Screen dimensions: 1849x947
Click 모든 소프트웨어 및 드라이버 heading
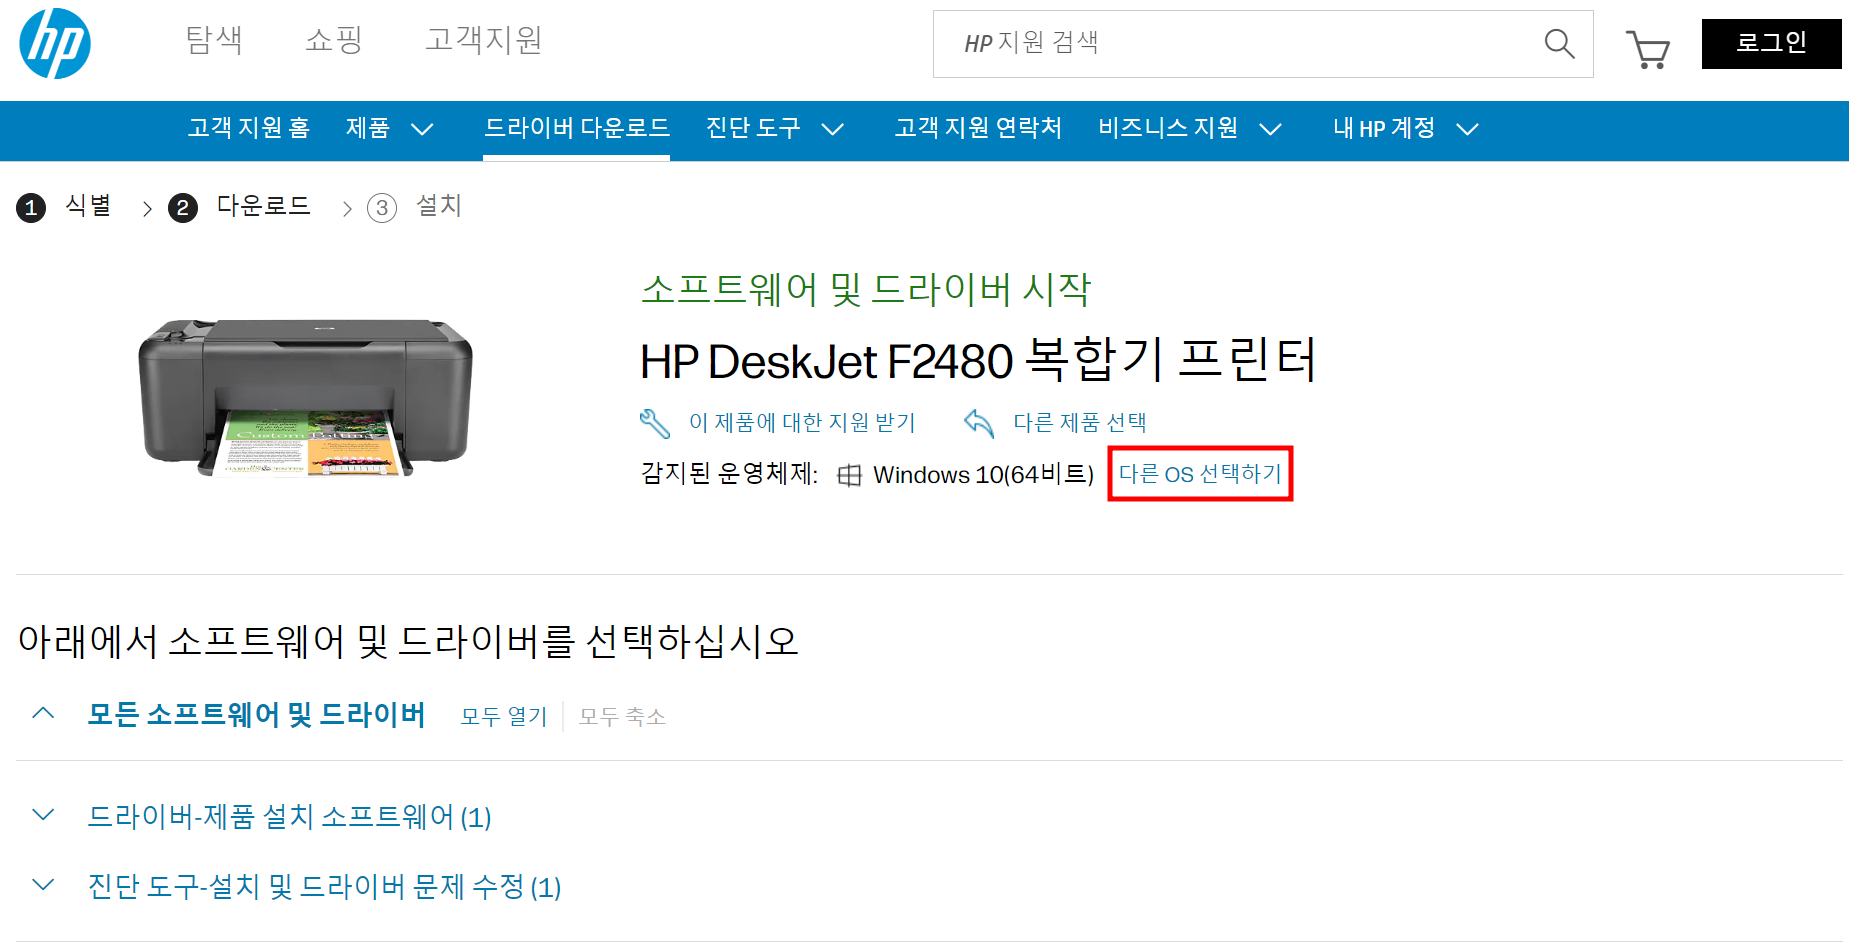256,715
